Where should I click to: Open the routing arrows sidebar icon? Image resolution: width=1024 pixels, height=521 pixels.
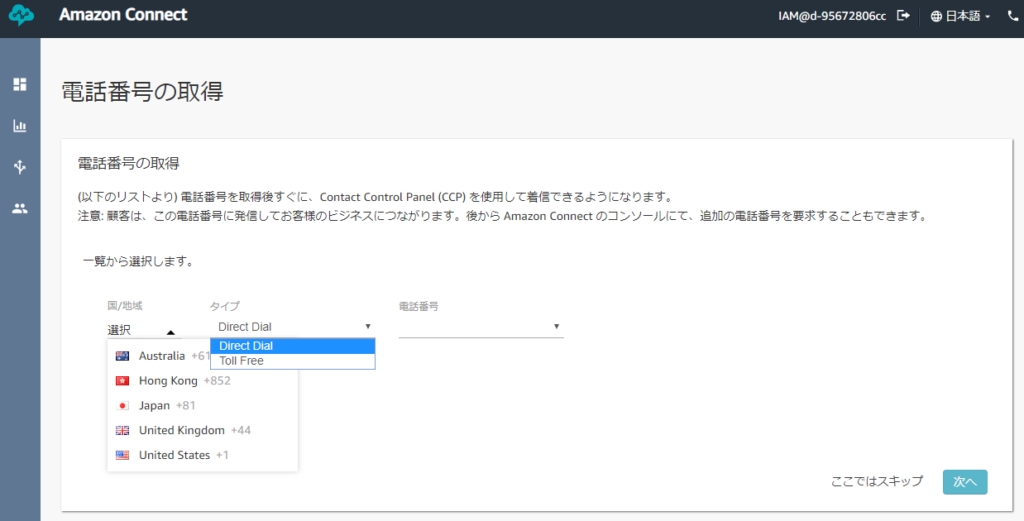pyautogui.click(x=20, y=167)
